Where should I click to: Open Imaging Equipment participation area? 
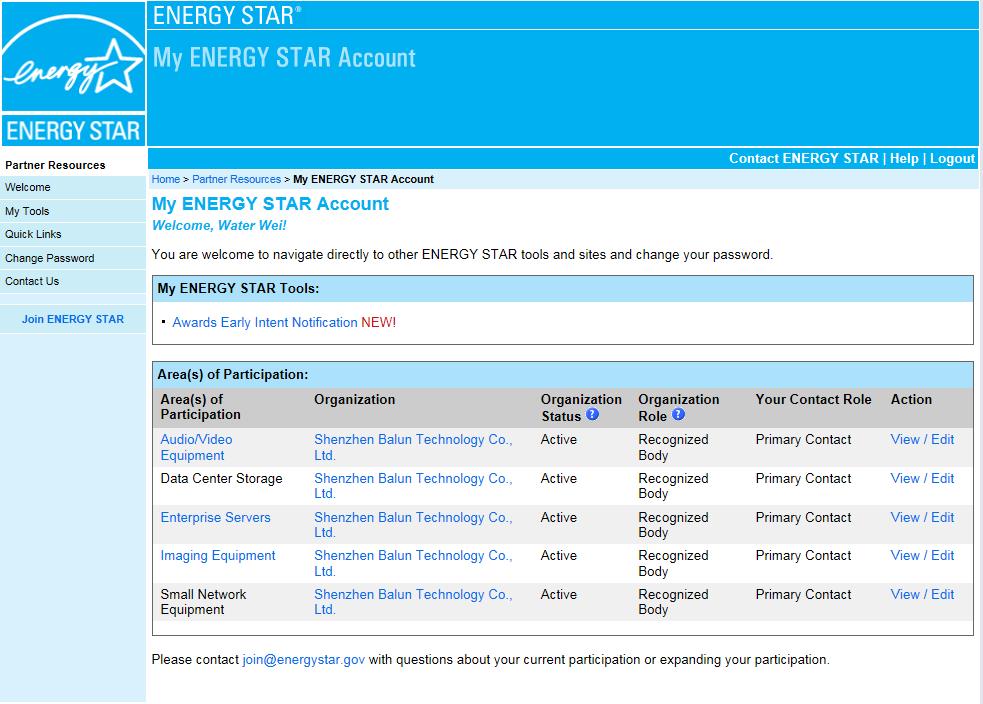coord(218,556)
